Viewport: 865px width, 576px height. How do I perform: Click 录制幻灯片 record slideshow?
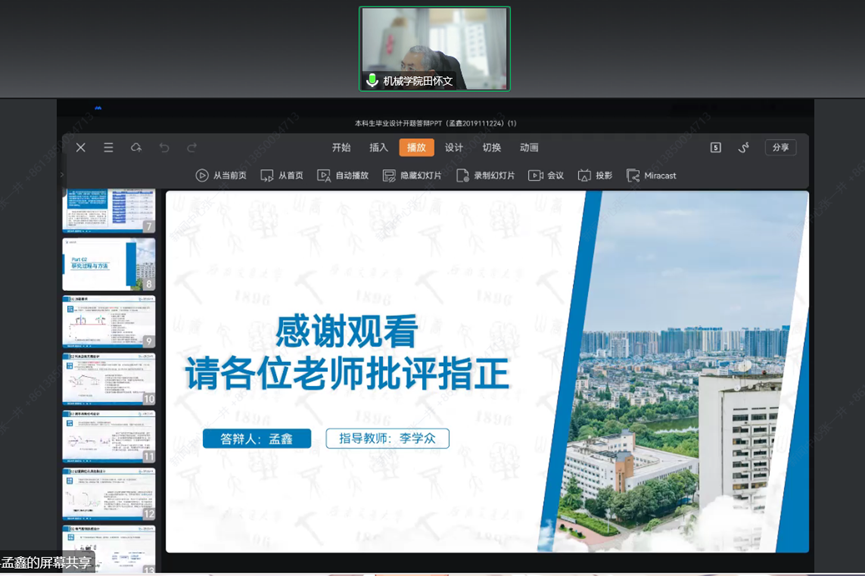[485, 176]
